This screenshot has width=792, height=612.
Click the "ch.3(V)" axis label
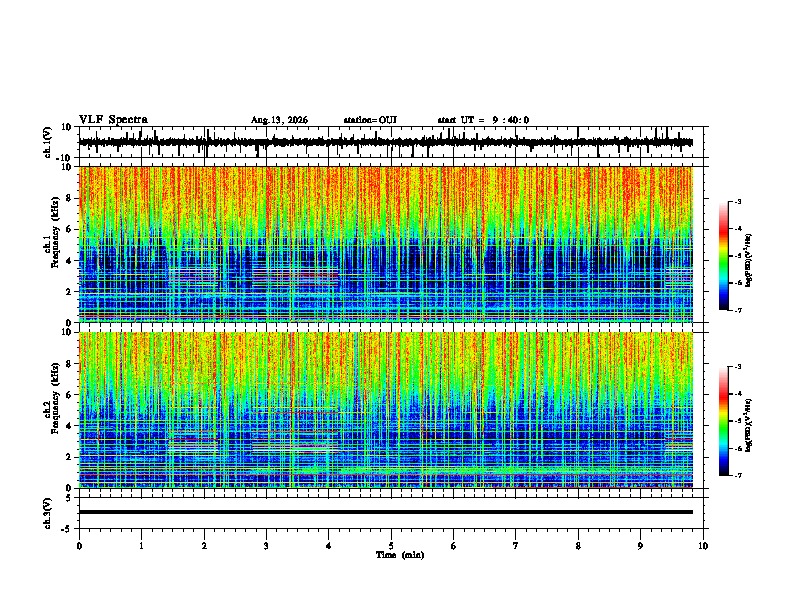pos(47,513)
